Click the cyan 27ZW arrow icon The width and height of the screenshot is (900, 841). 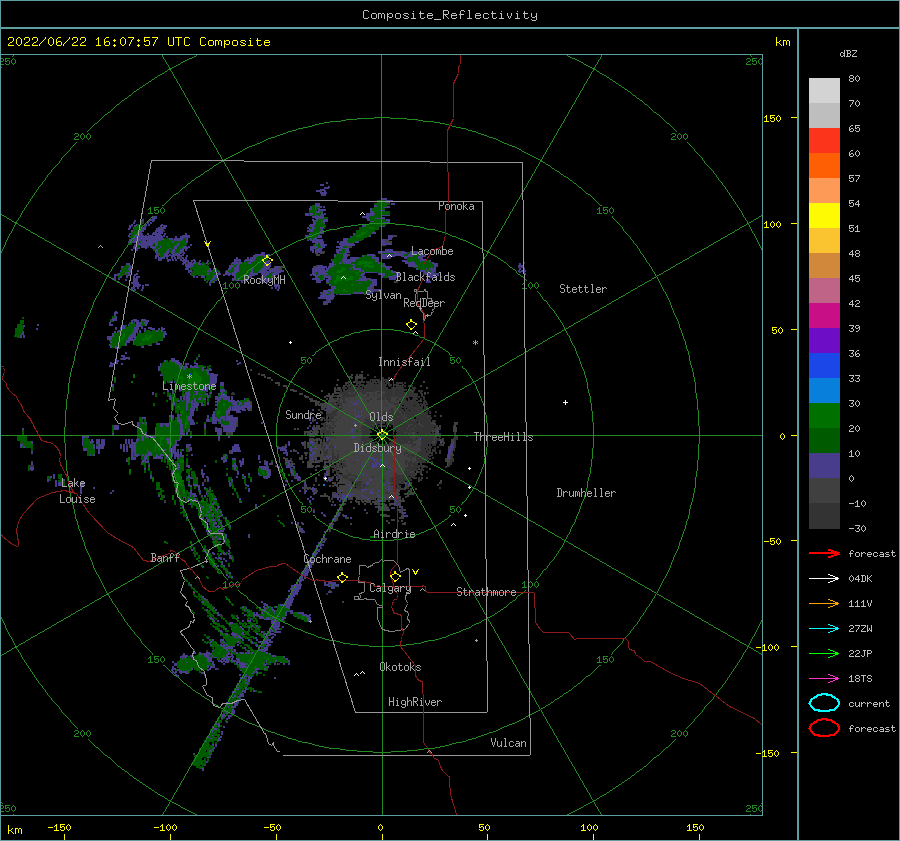coord(824,629)
